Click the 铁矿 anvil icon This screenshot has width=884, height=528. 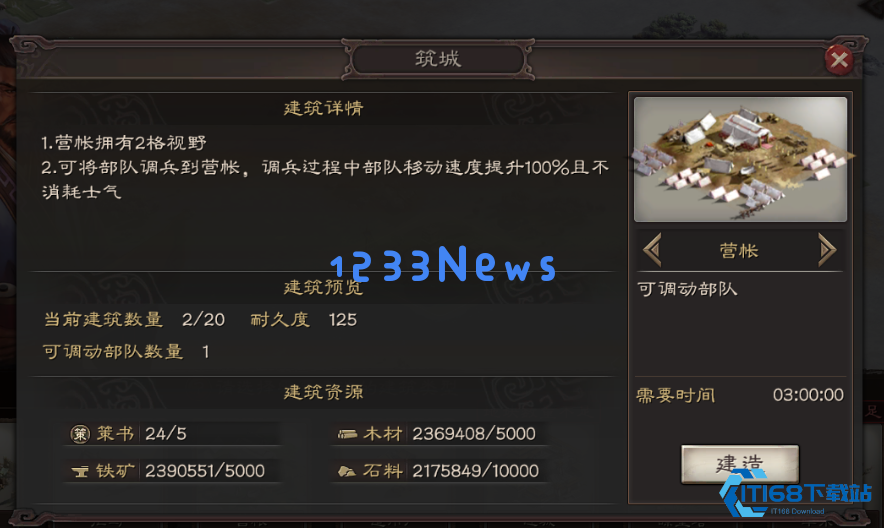80,471
